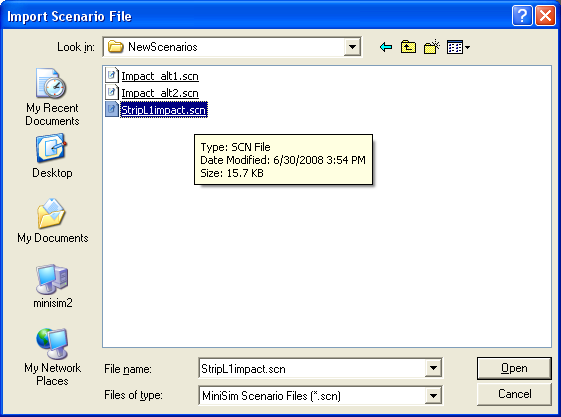Open My Network Places
The height and width of the screenshot is (417, 561).
pos(53,357)
